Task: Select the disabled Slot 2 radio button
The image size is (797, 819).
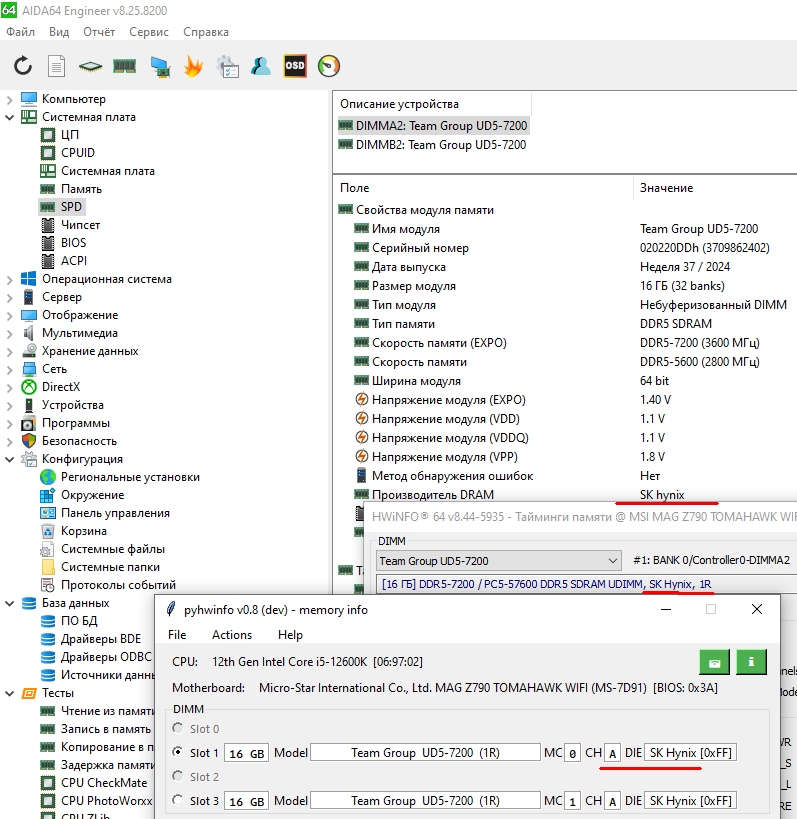Action: click(178, 776)
